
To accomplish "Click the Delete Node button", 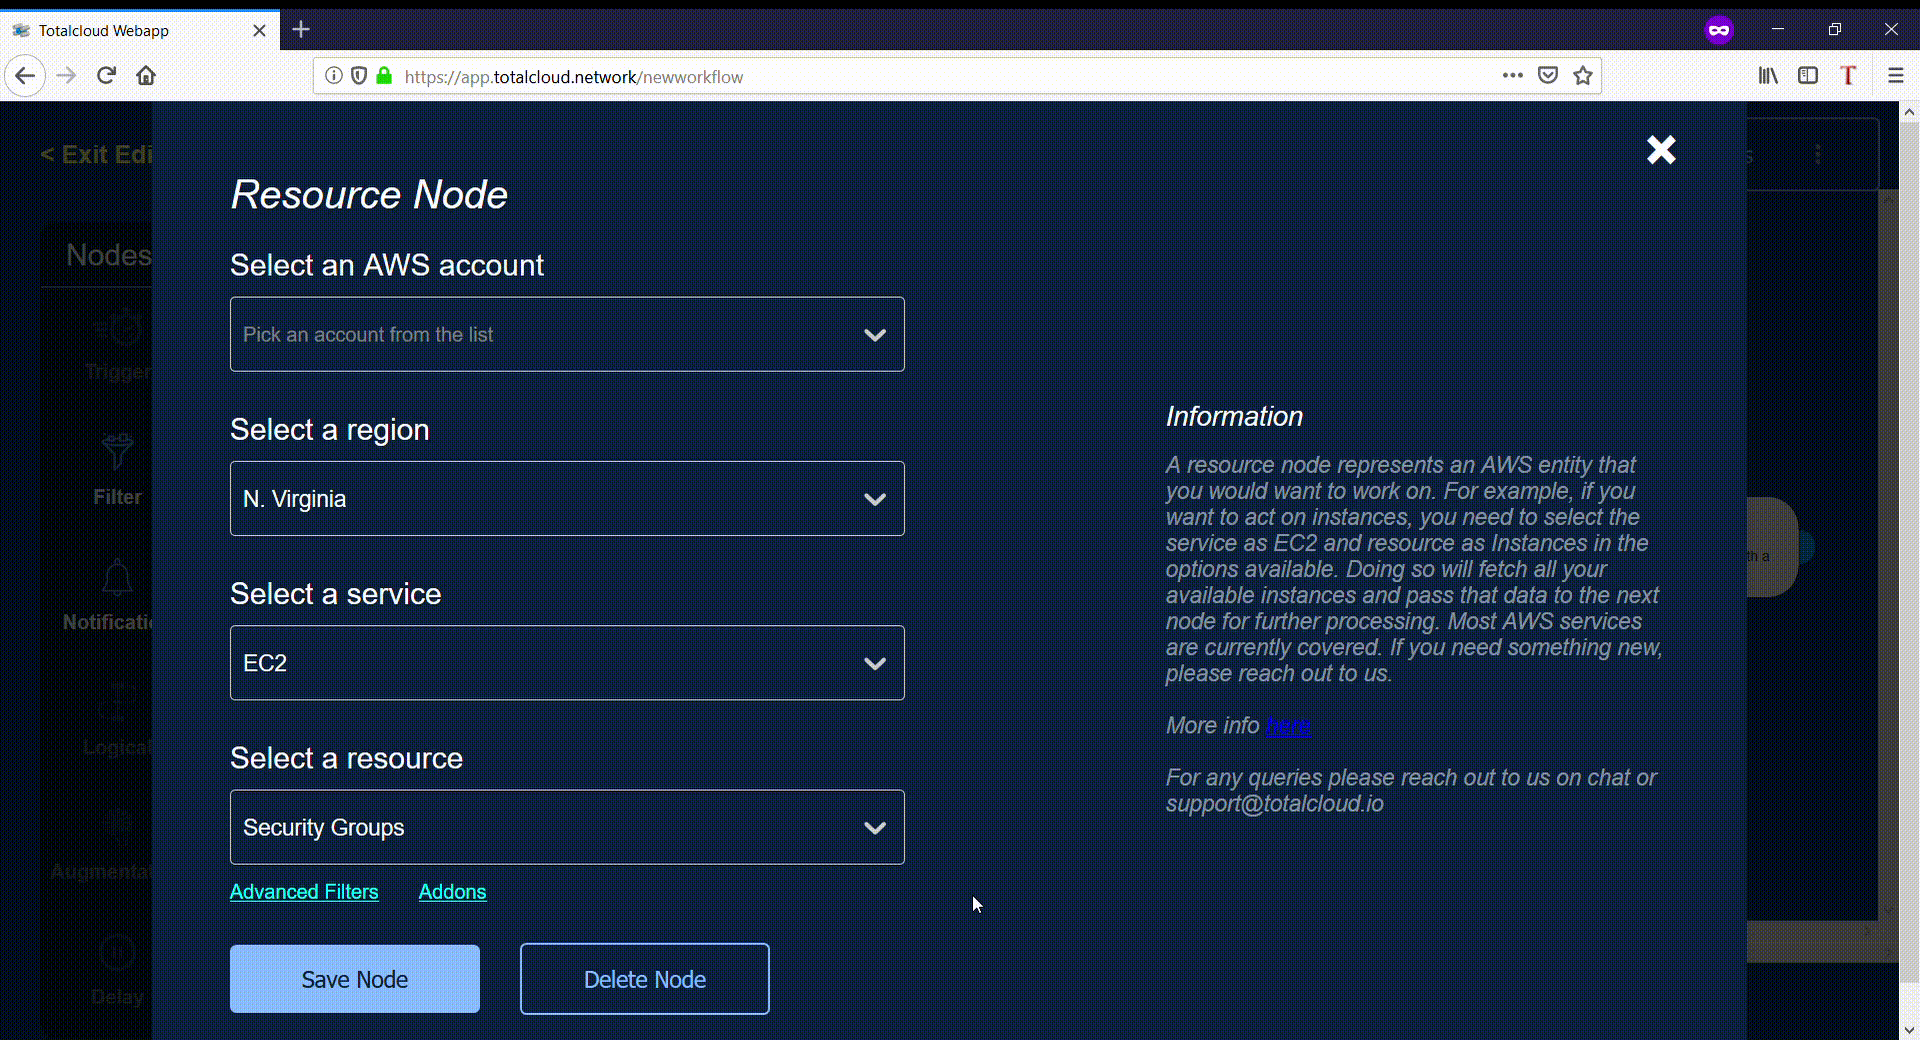I will pos(645,979).
